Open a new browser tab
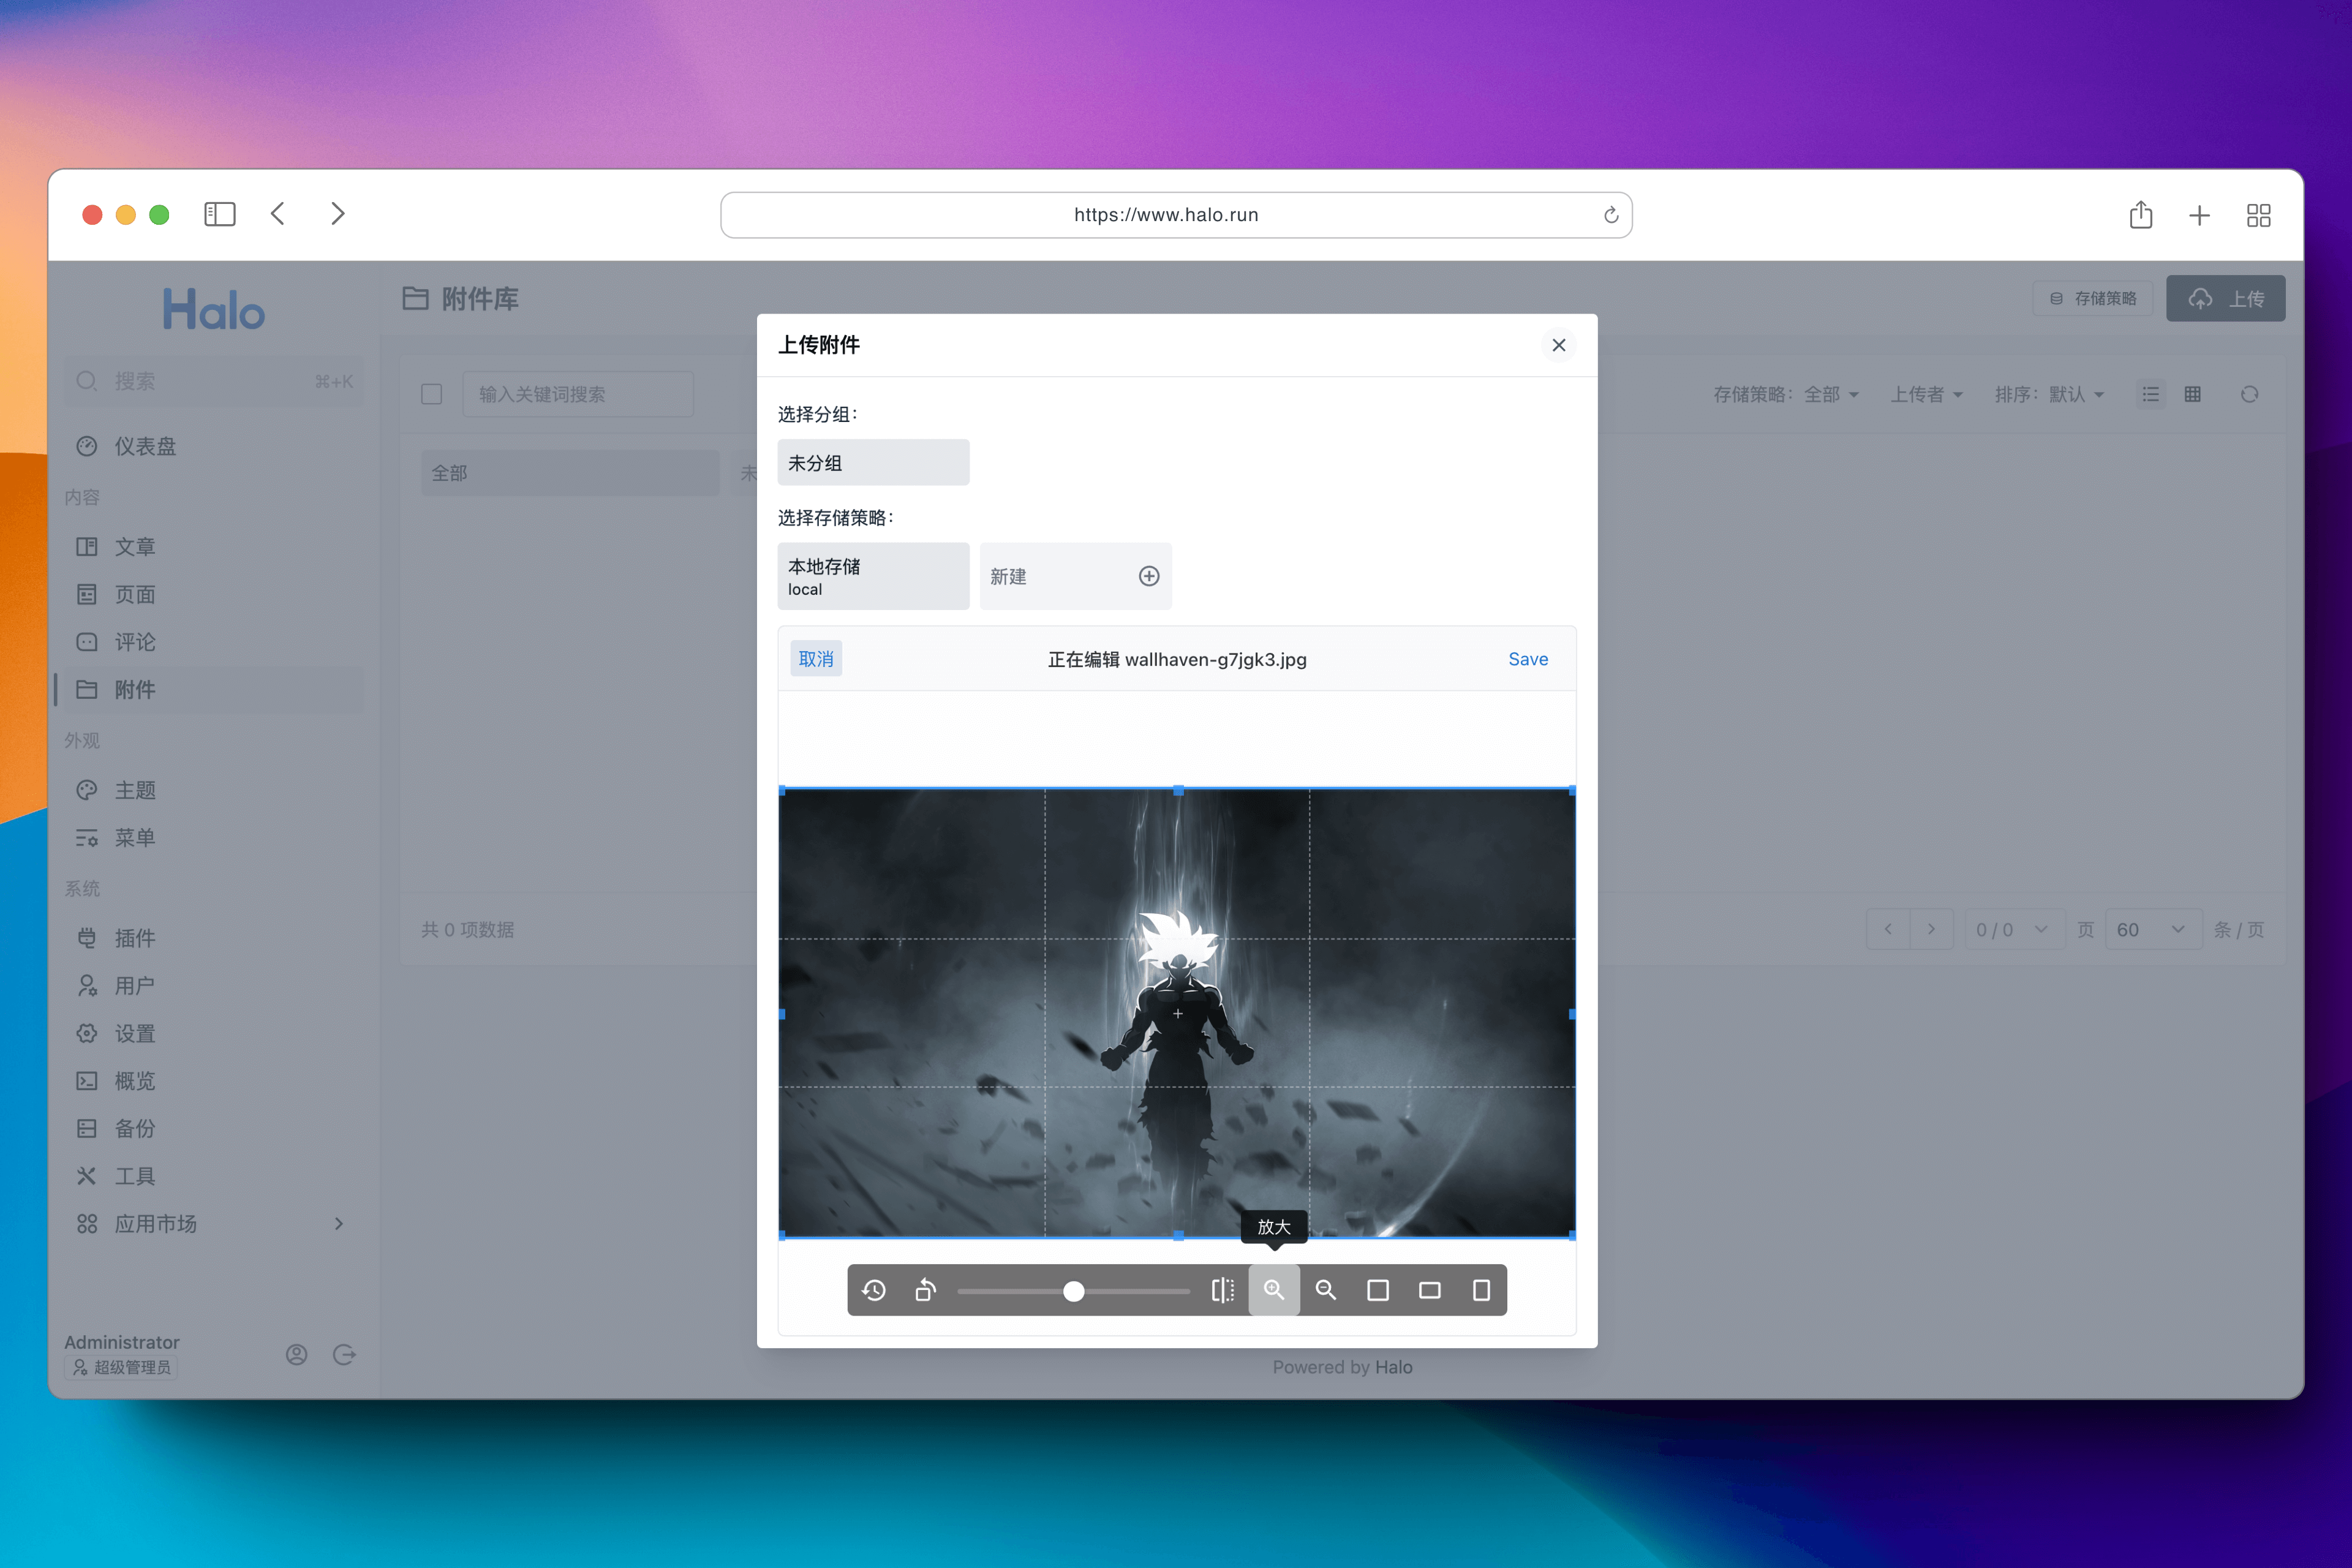The height and width of the screenshot is (1568, 2352). 2199,215
